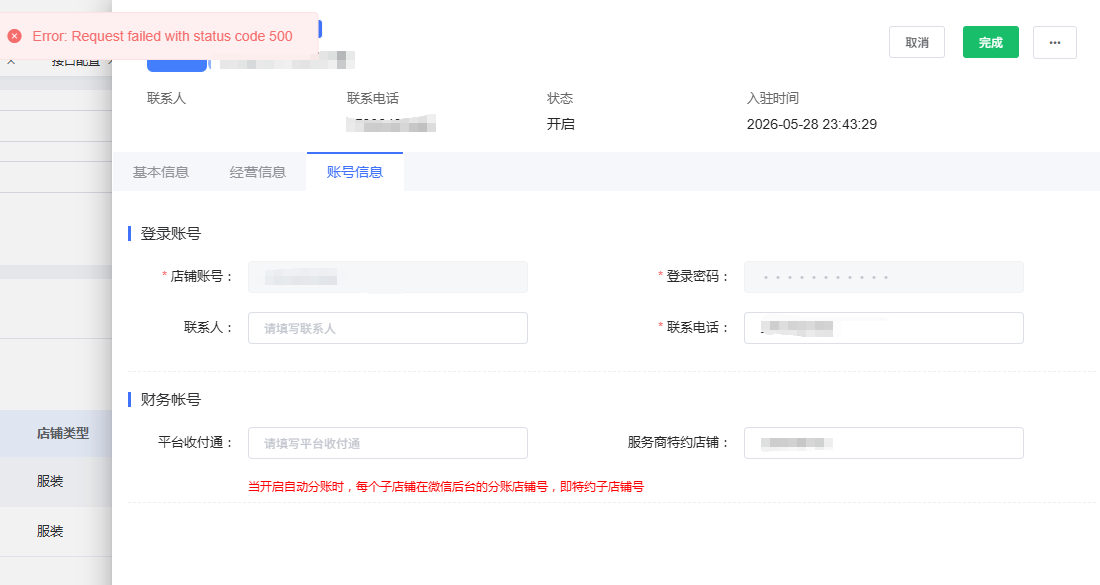Click the 财务帐号 section heading
The image size is (1100, 585).
coord(170,399)
